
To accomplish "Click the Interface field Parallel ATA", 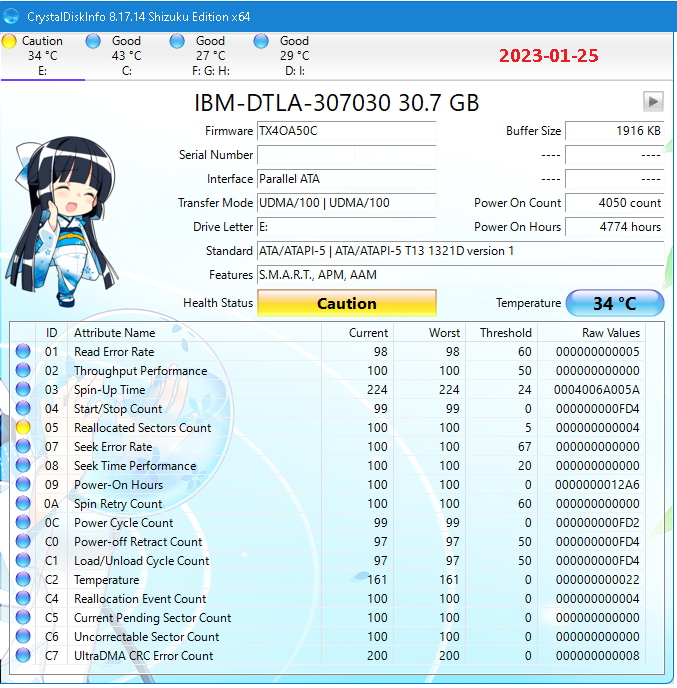I will (x=347, y=179).
